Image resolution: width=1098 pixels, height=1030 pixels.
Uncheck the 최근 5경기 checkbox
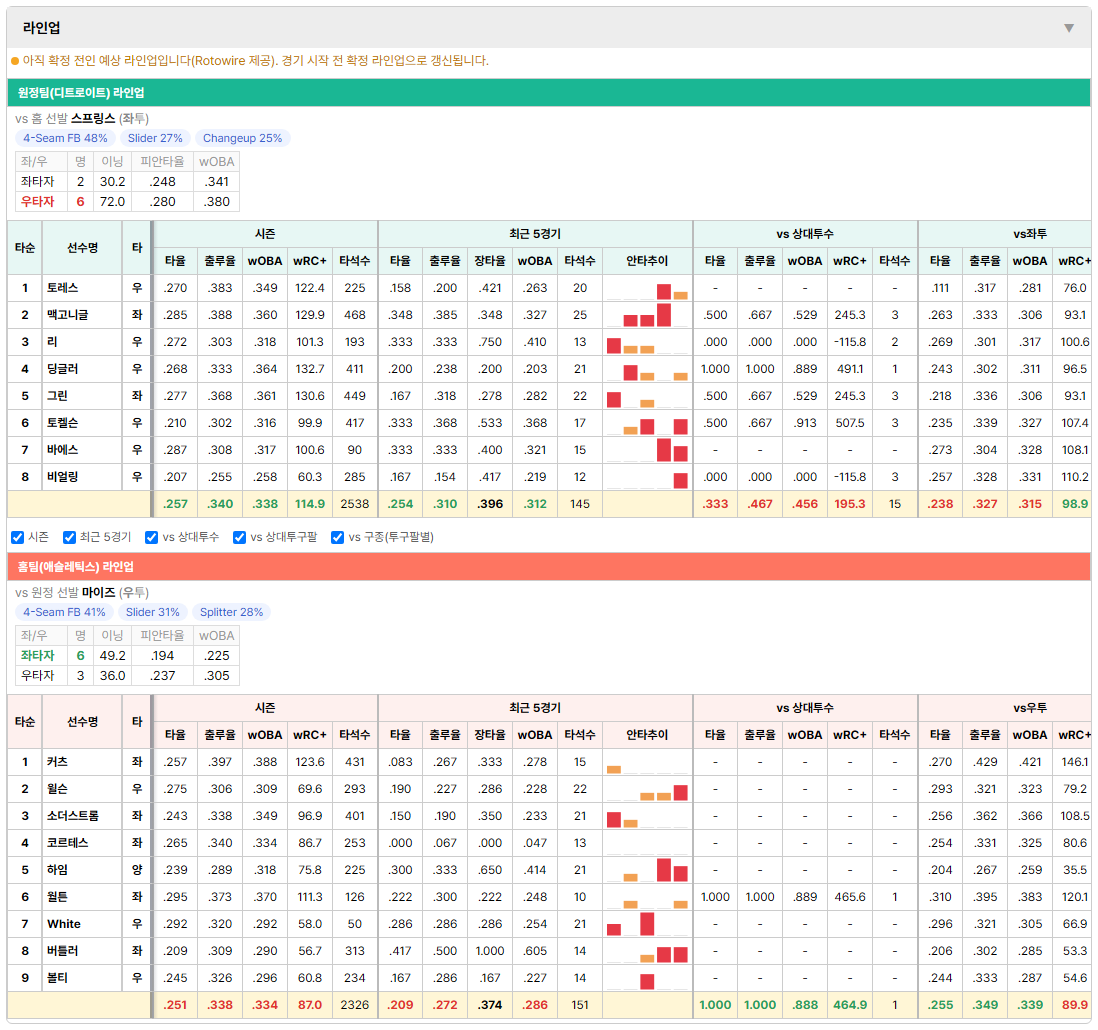point(69,537)
